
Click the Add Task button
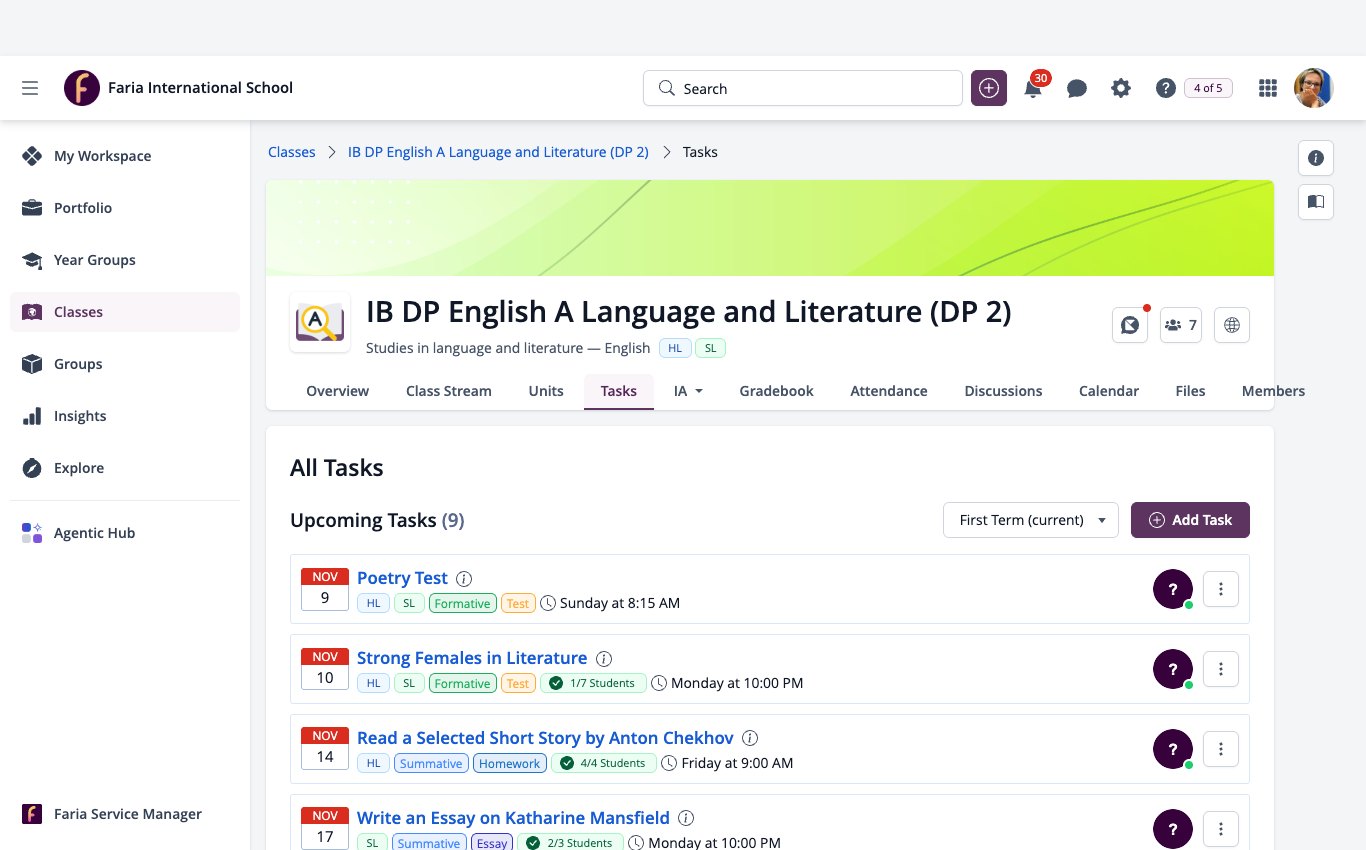coord(1190,520)
